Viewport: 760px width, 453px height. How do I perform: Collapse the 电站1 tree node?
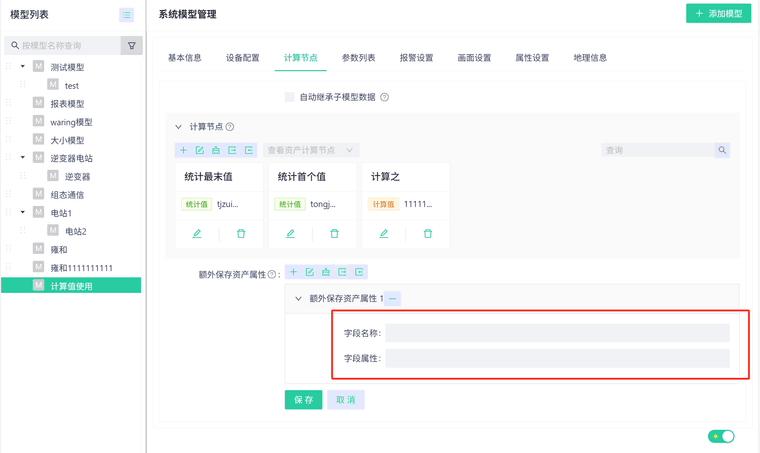click(x=23, y=212)
